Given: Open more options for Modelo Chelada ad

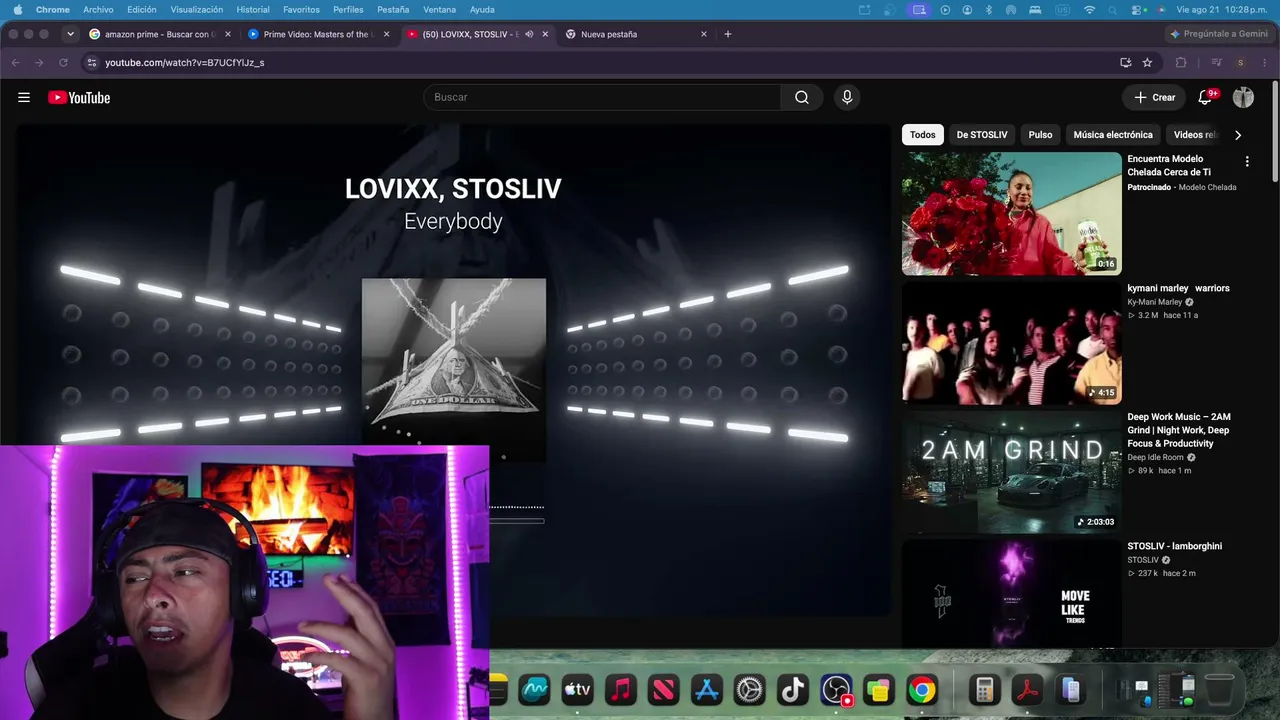Looking at the screenshot, I should tap(1247, 161).
